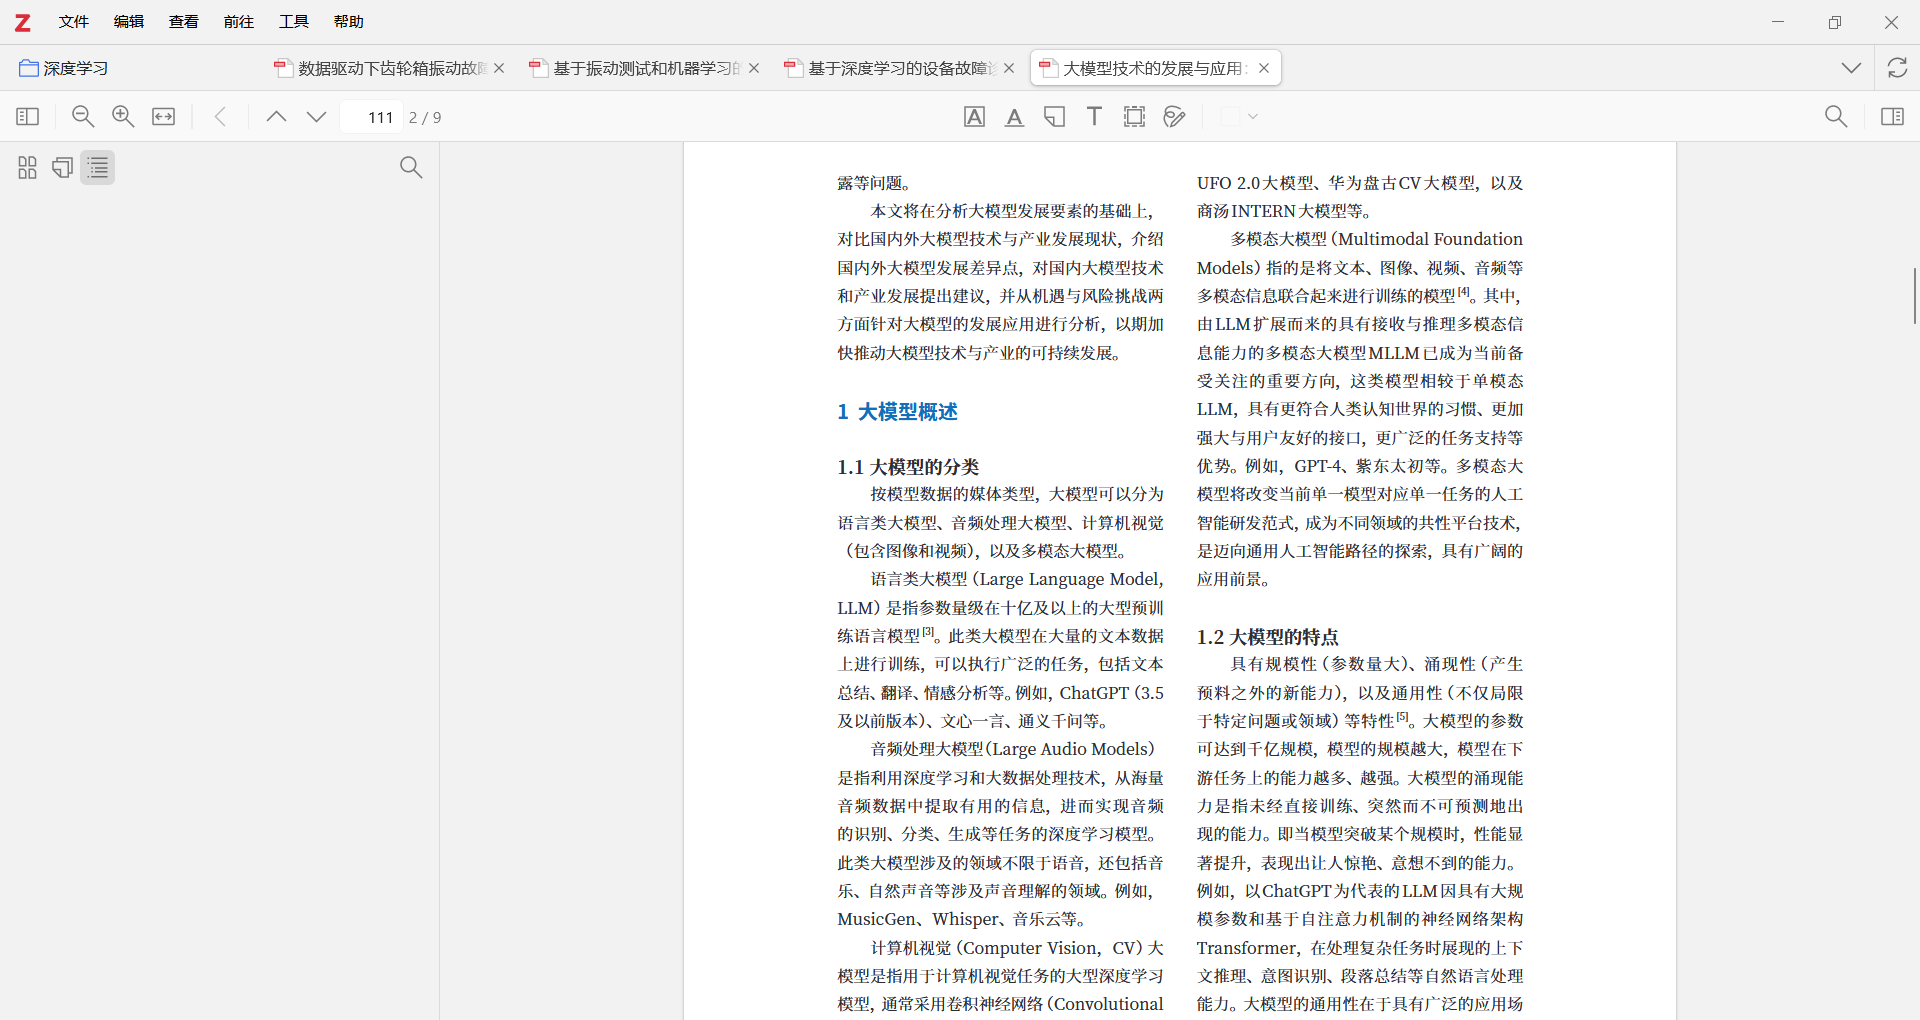This screenshot has width=1920, height=1020.
Task: Switch to the 深度学习 library tab
Action: click(64, 68)
